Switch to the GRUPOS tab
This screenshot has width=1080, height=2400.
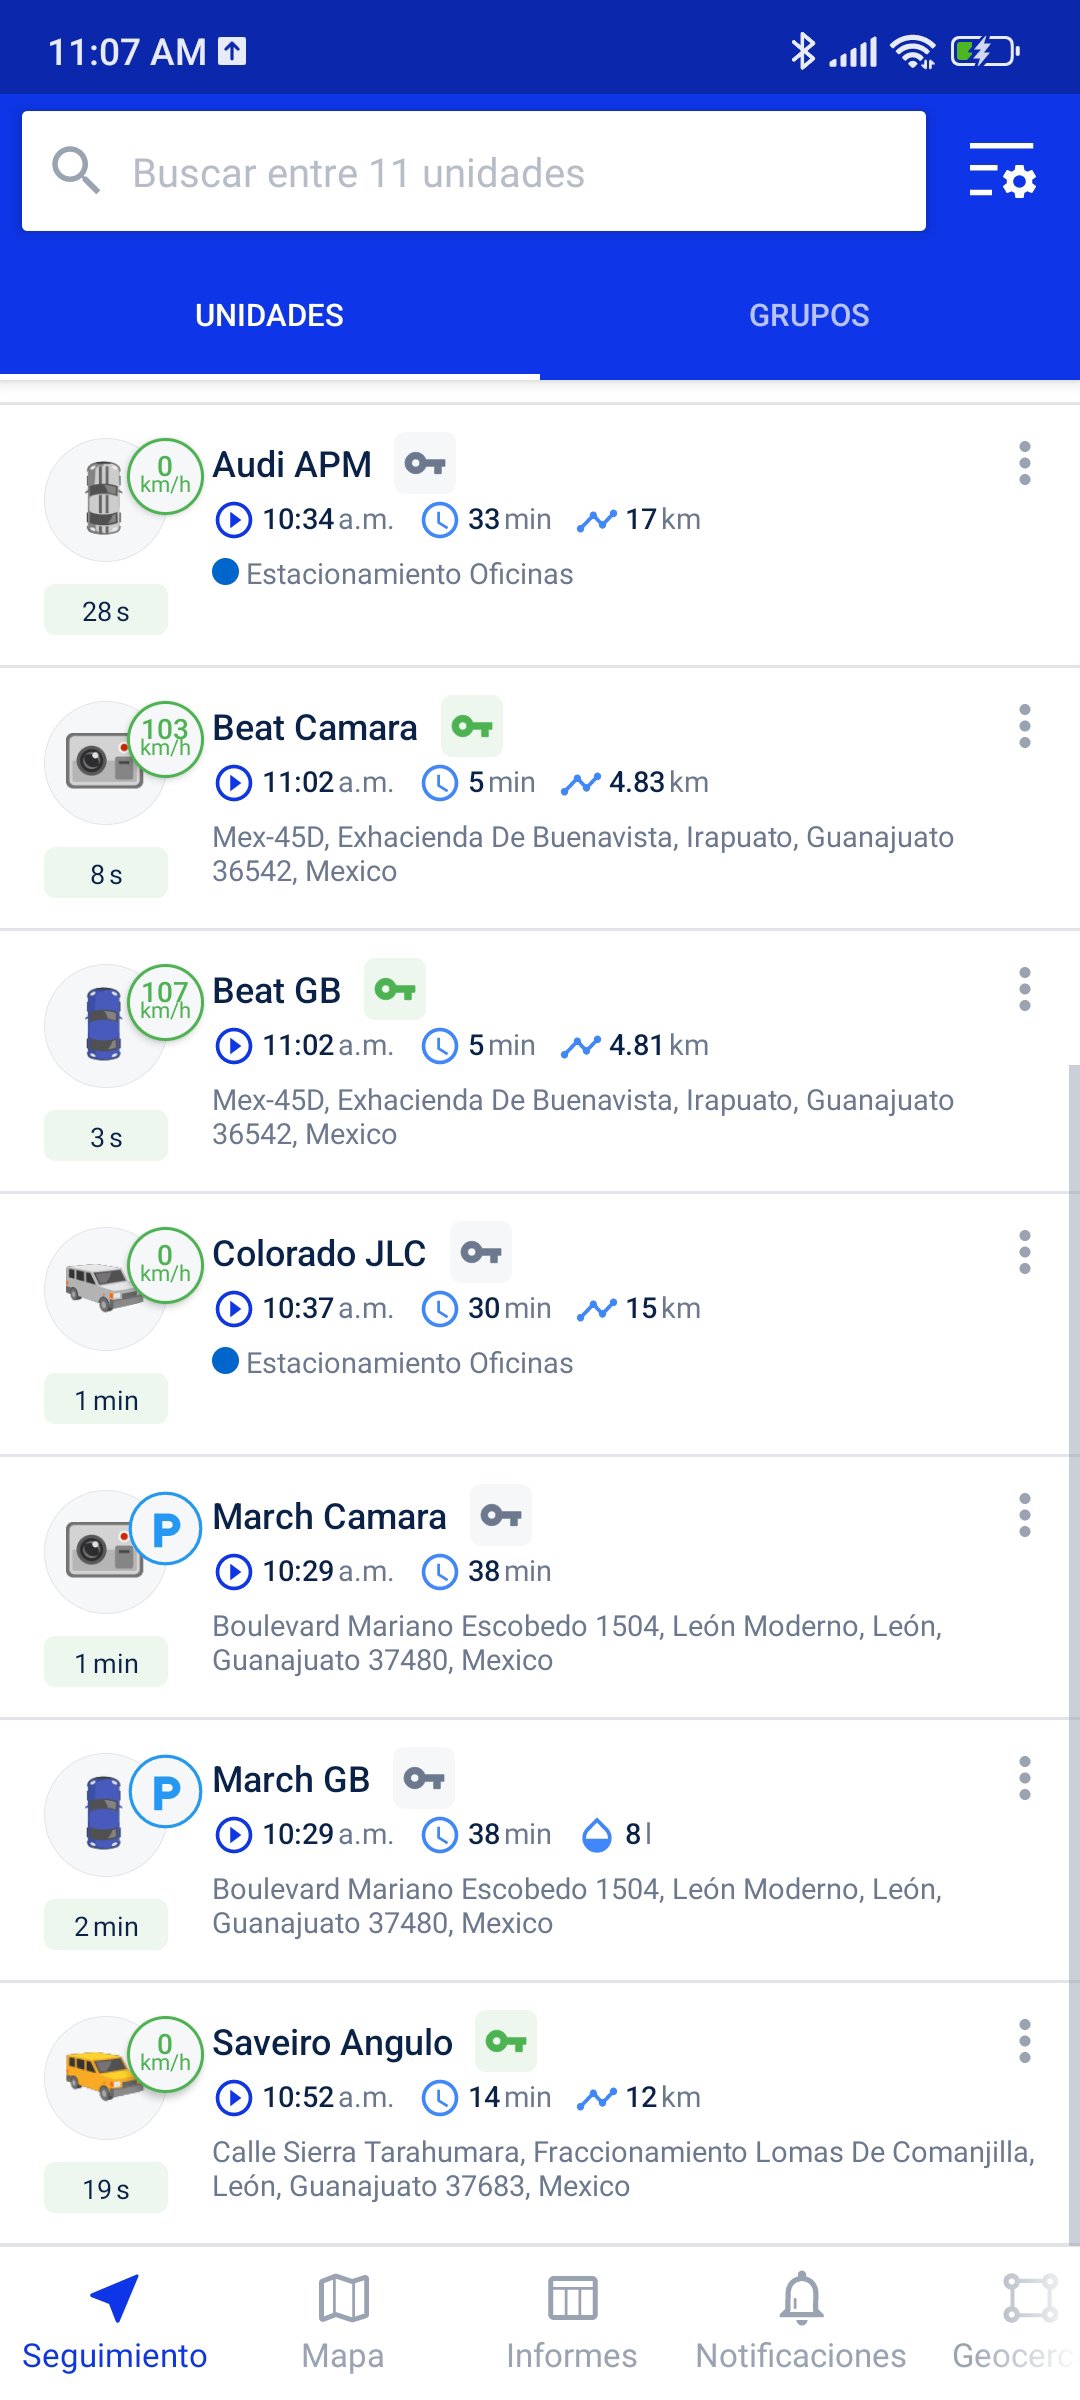(x=809, y=315)
